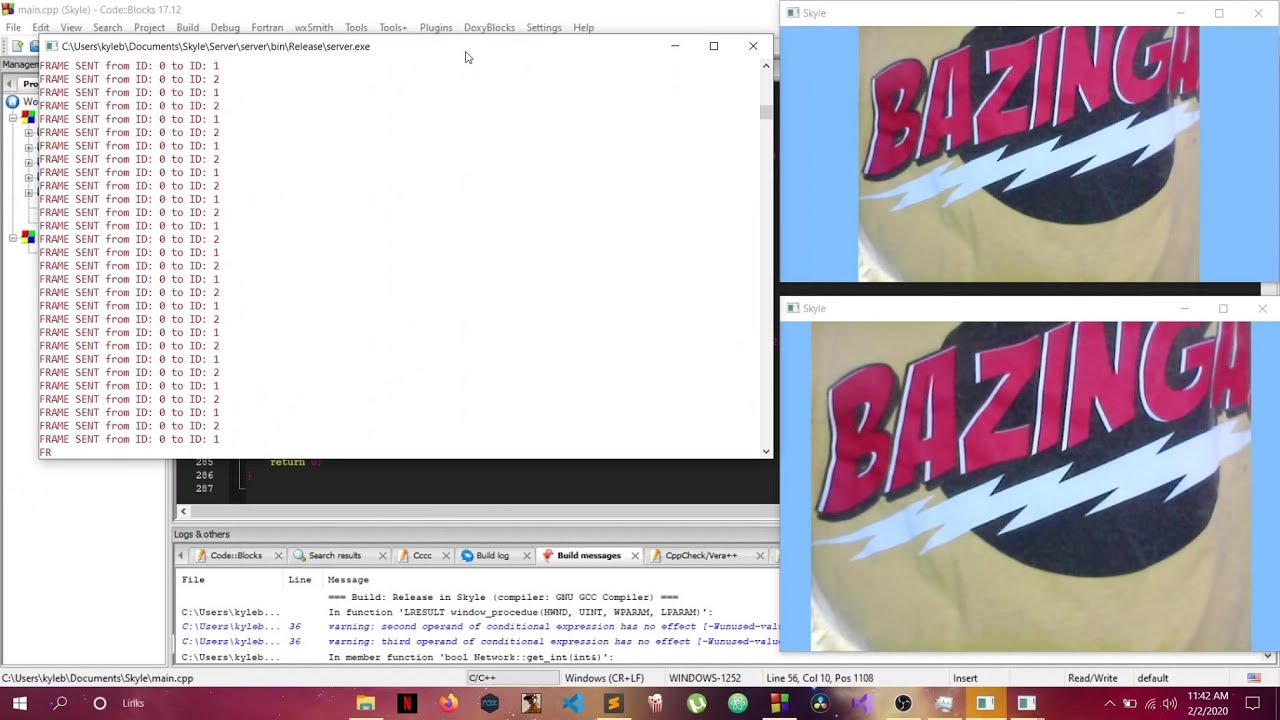The height and width of the screenshot is (720, 1280).
Task: Click the volume speaker tray icon
Action: (1170, 704)
